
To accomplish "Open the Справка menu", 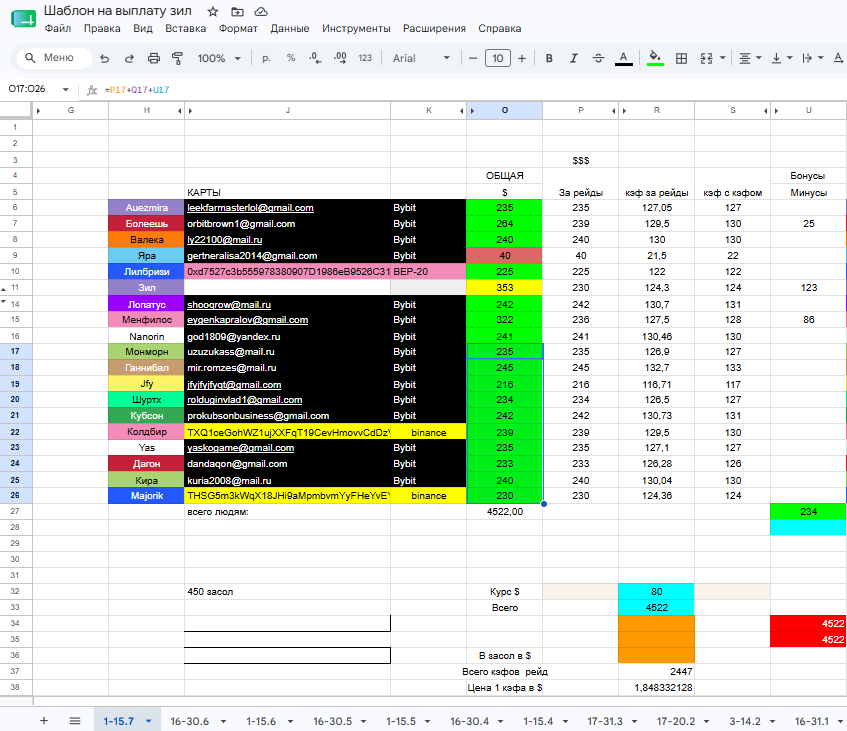I will click(x=500, y=29).
